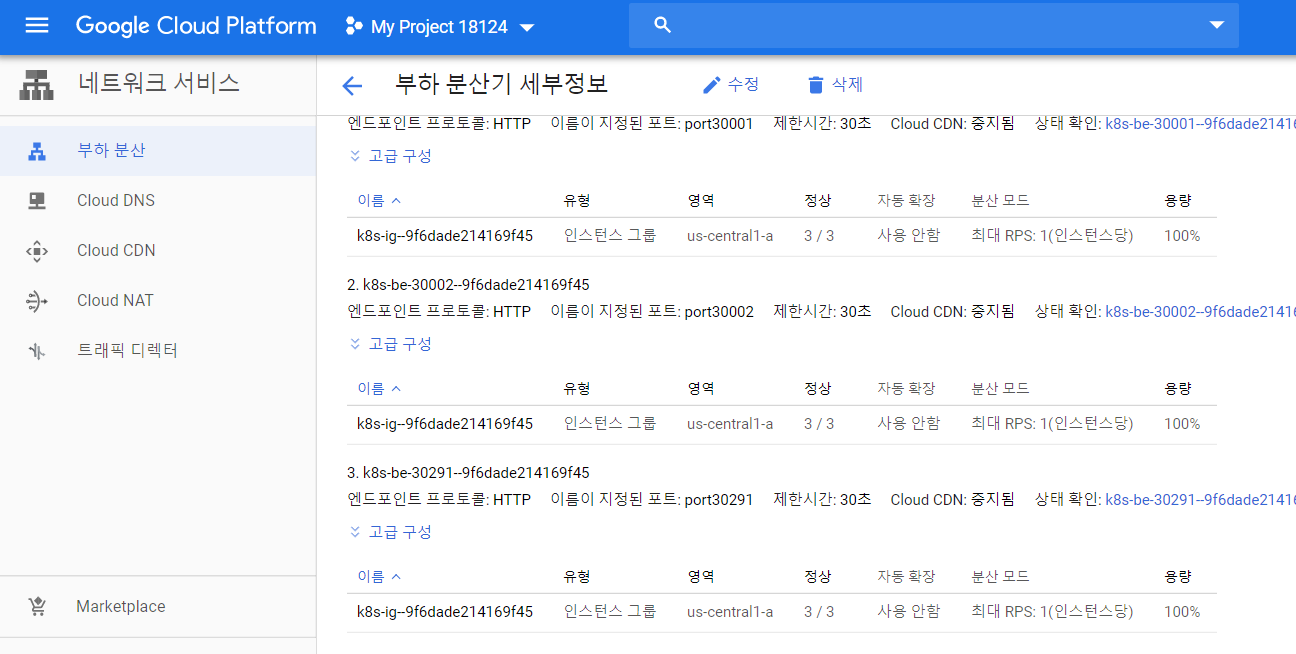Click 100% capacity in first table

(x=1182, y=236)
